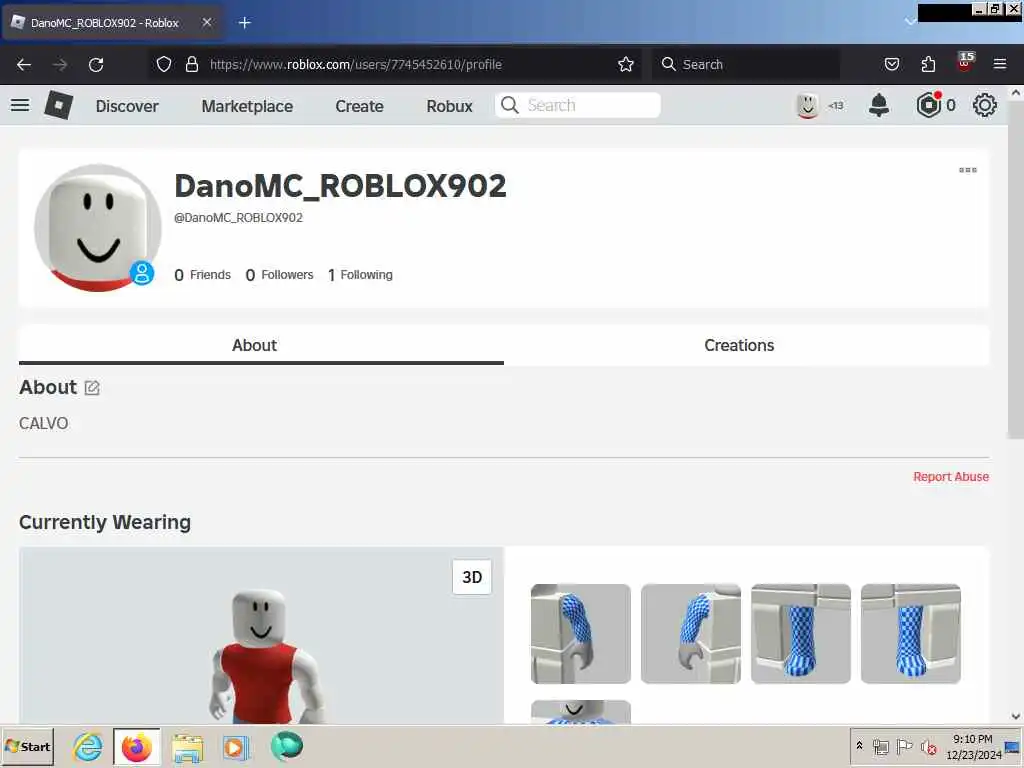
Task: Click the tracking protection shield icon
Action: 164,64
